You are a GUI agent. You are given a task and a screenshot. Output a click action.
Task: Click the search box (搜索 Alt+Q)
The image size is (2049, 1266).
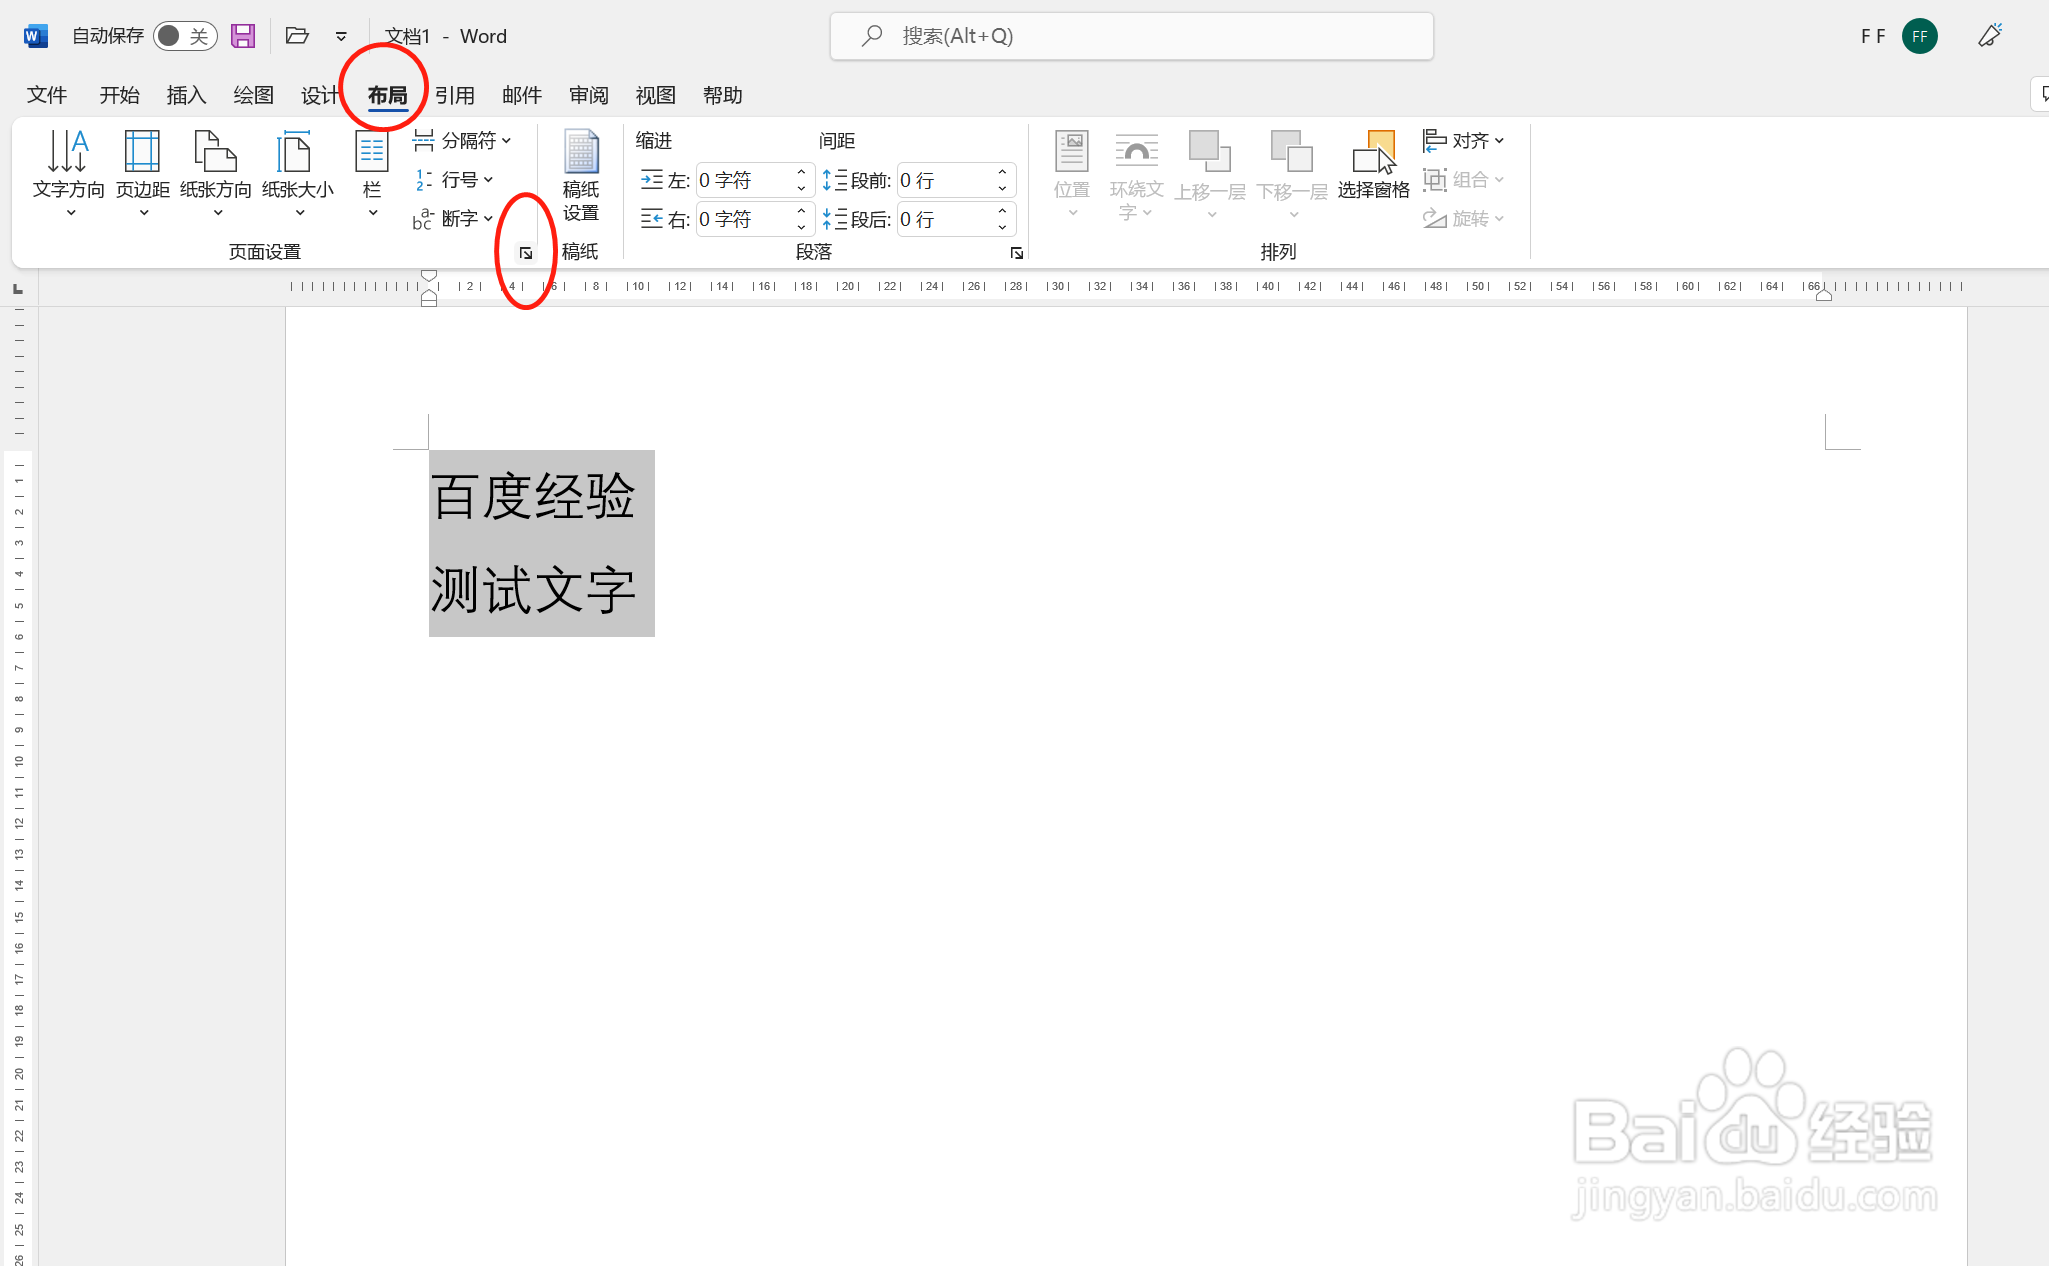[x=1131, y=36]
